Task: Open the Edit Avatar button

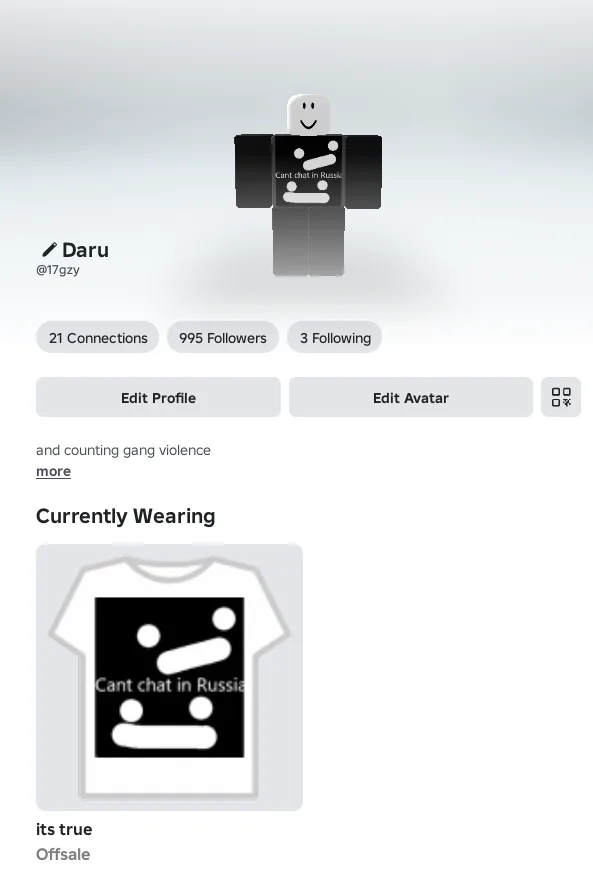Action: tap(411, 398)
